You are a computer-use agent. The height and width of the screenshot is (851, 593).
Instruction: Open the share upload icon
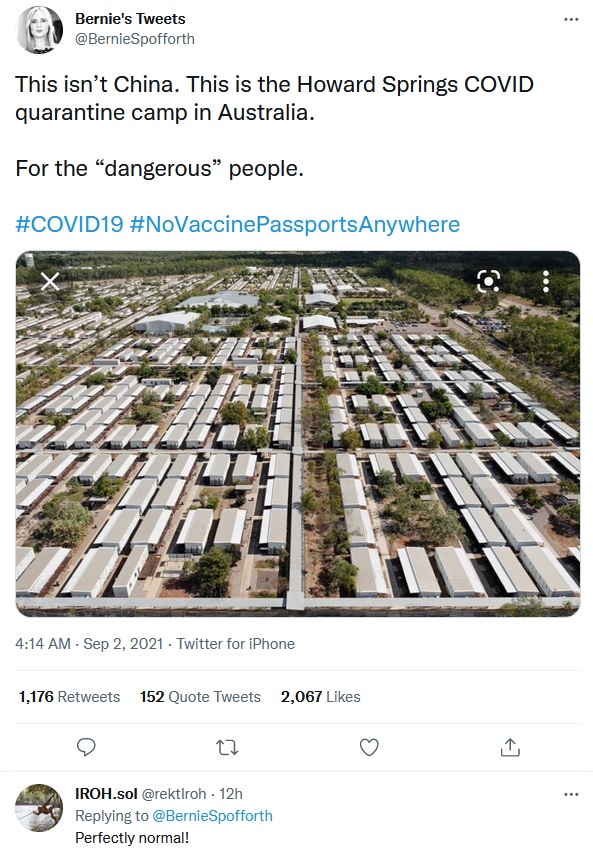point(510,747)
